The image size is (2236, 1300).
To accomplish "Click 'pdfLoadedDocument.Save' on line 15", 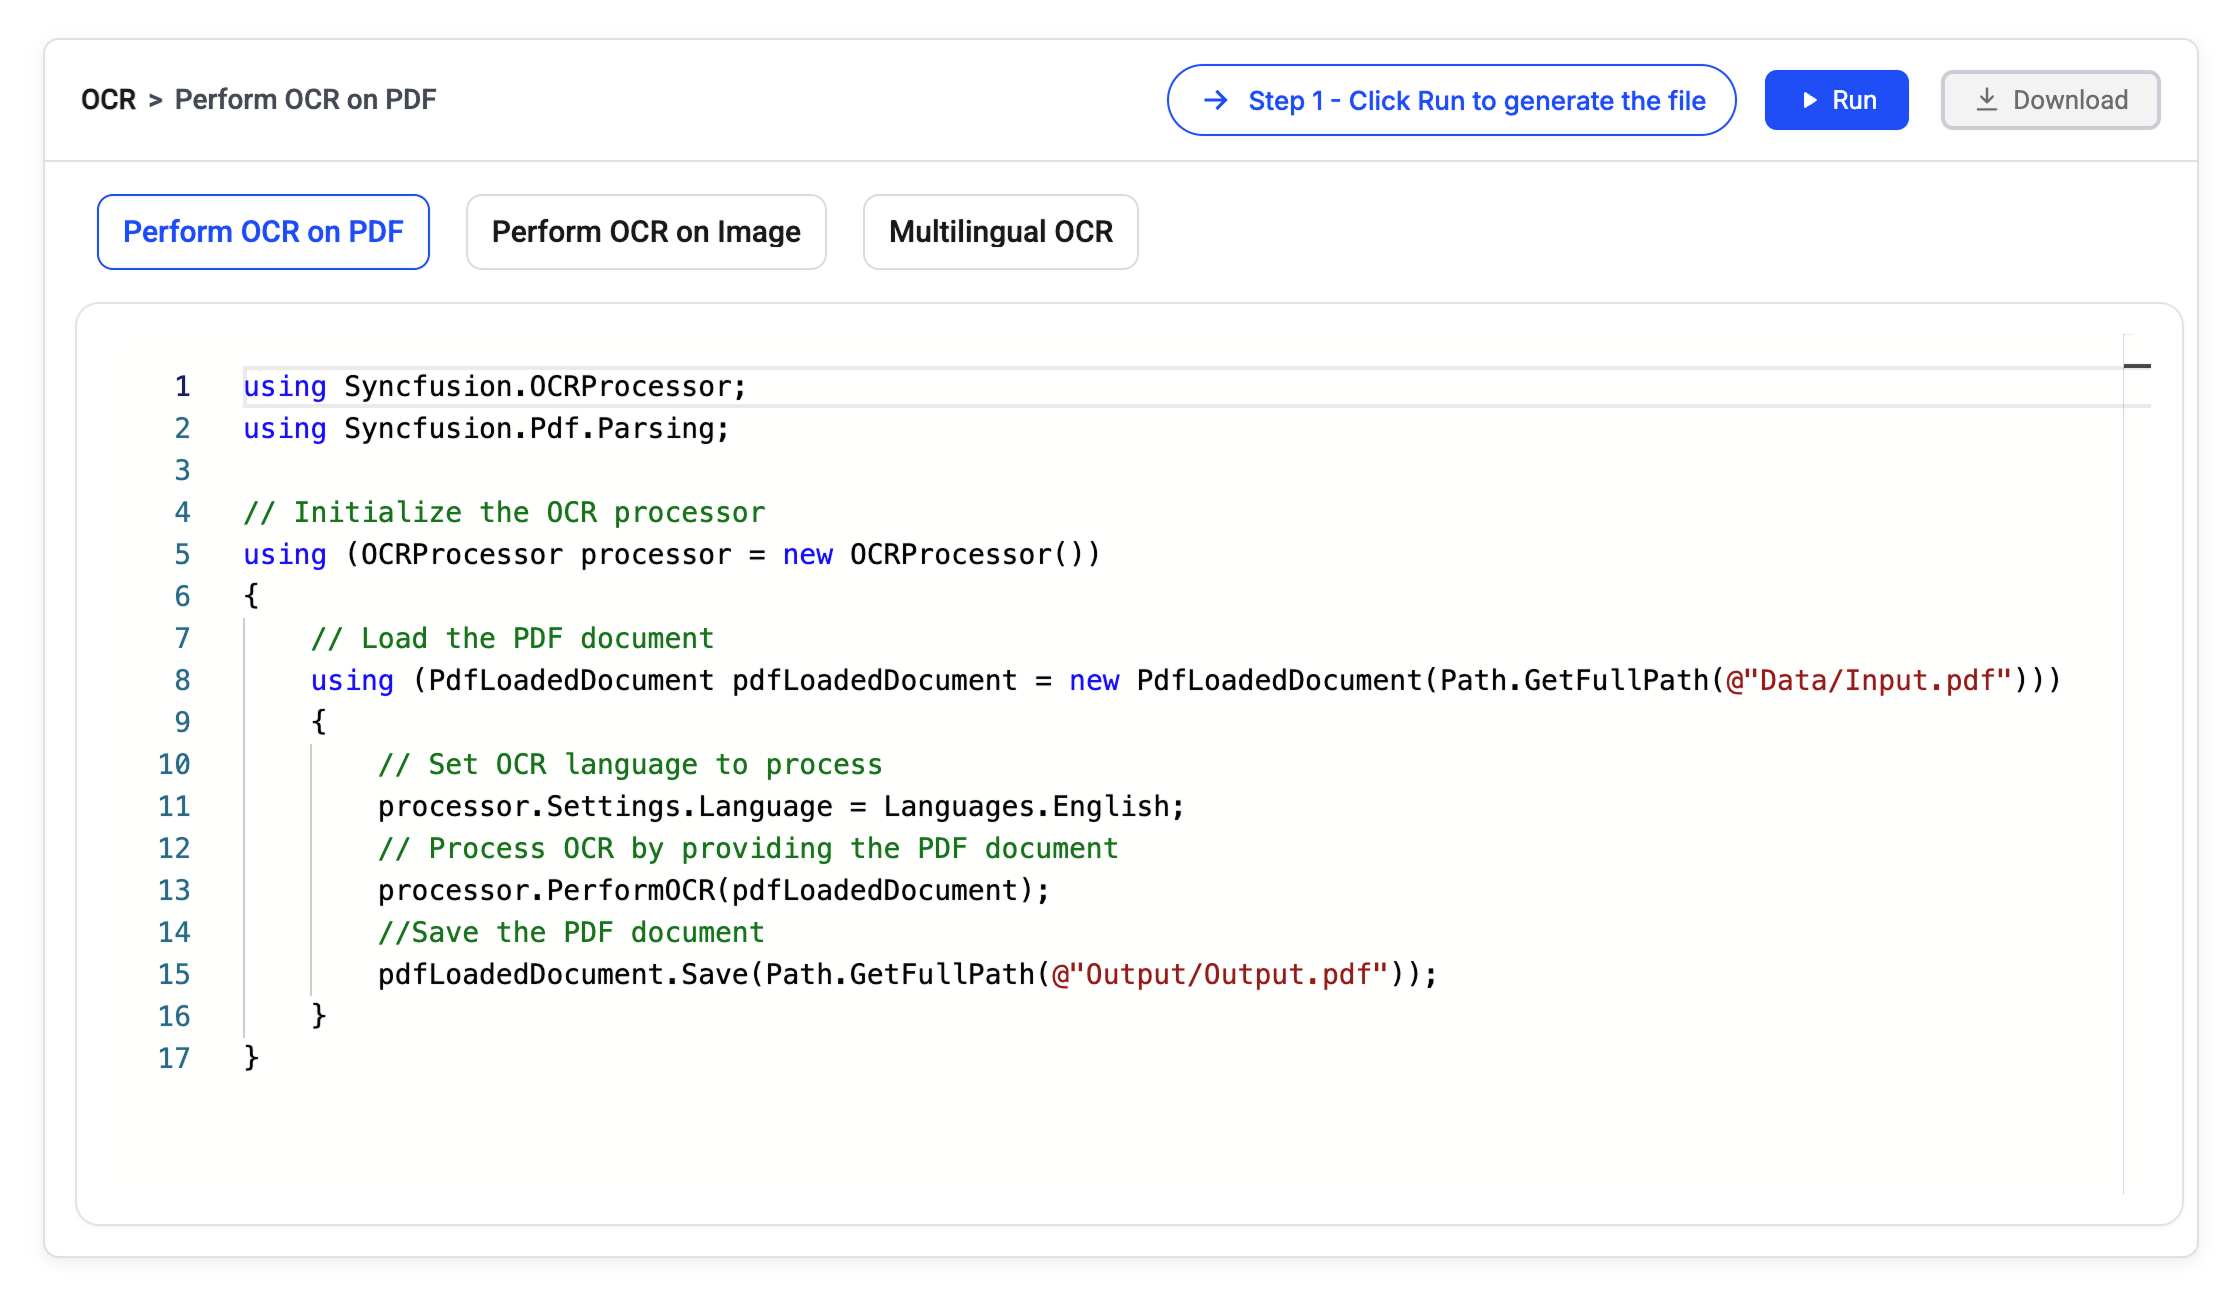I will point(563,974).
